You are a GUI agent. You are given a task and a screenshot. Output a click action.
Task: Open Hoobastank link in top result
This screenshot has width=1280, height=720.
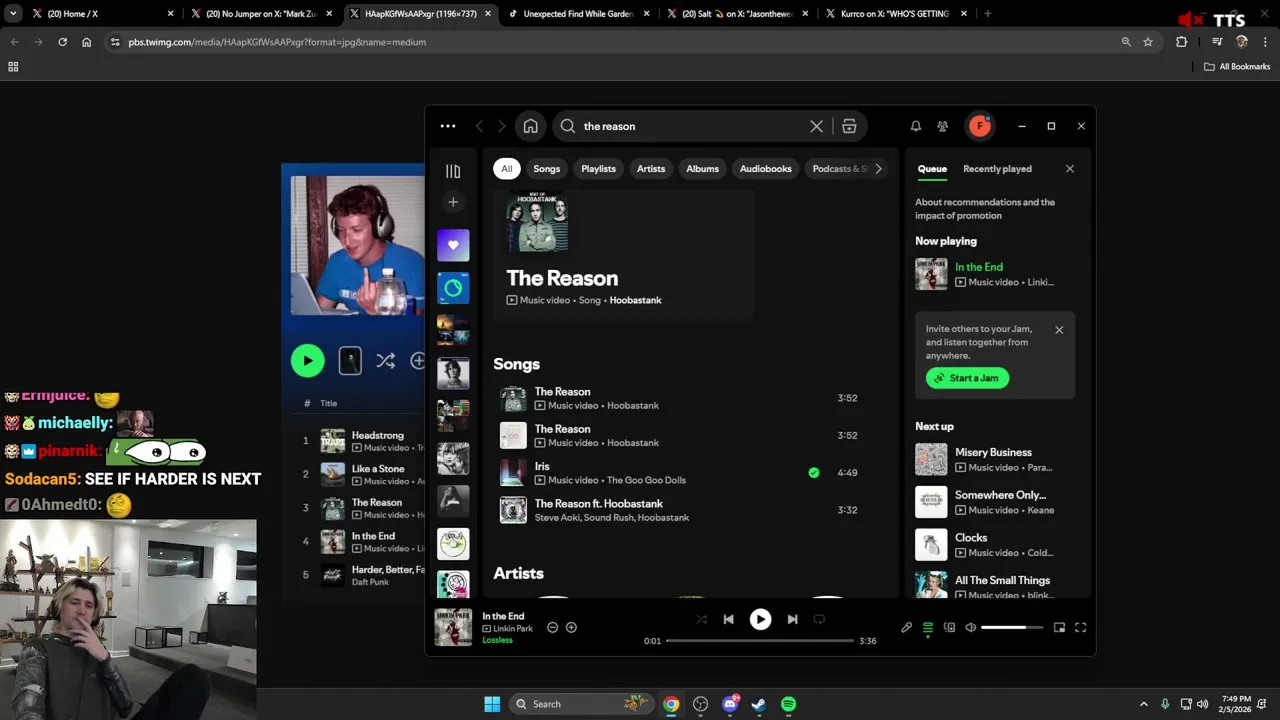635,300
